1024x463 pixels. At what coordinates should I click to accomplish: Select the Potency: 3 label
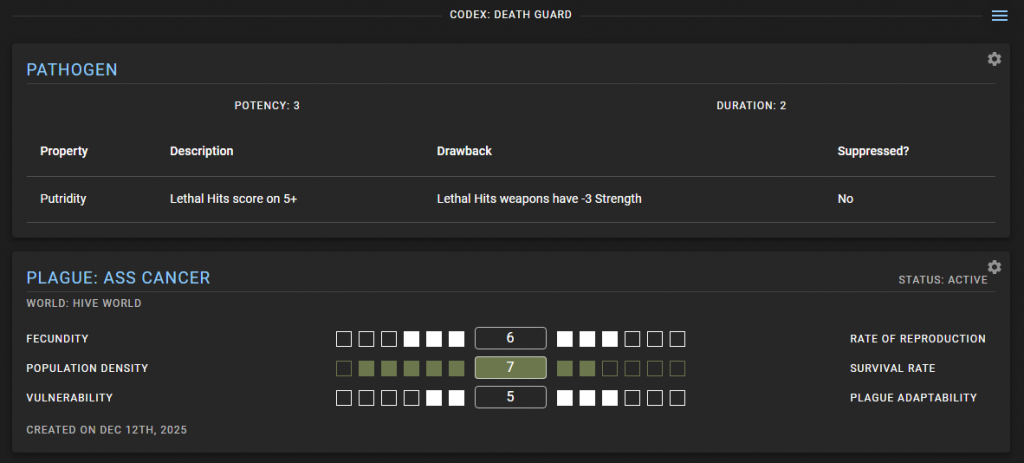click(x=267, y=105)
